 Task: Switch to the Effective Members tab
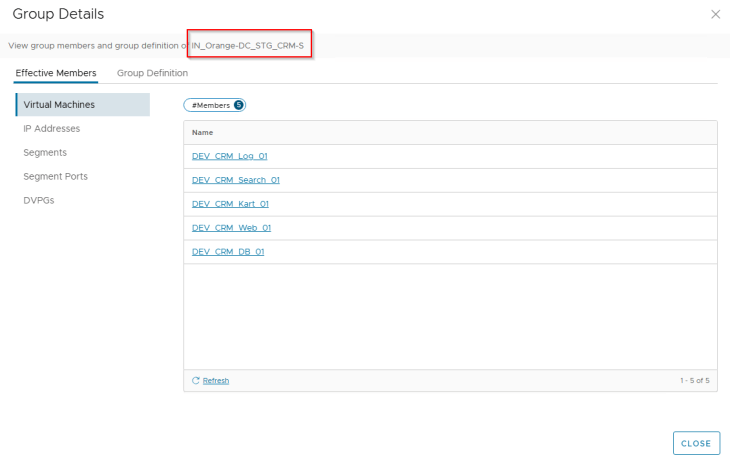(56, 73)
